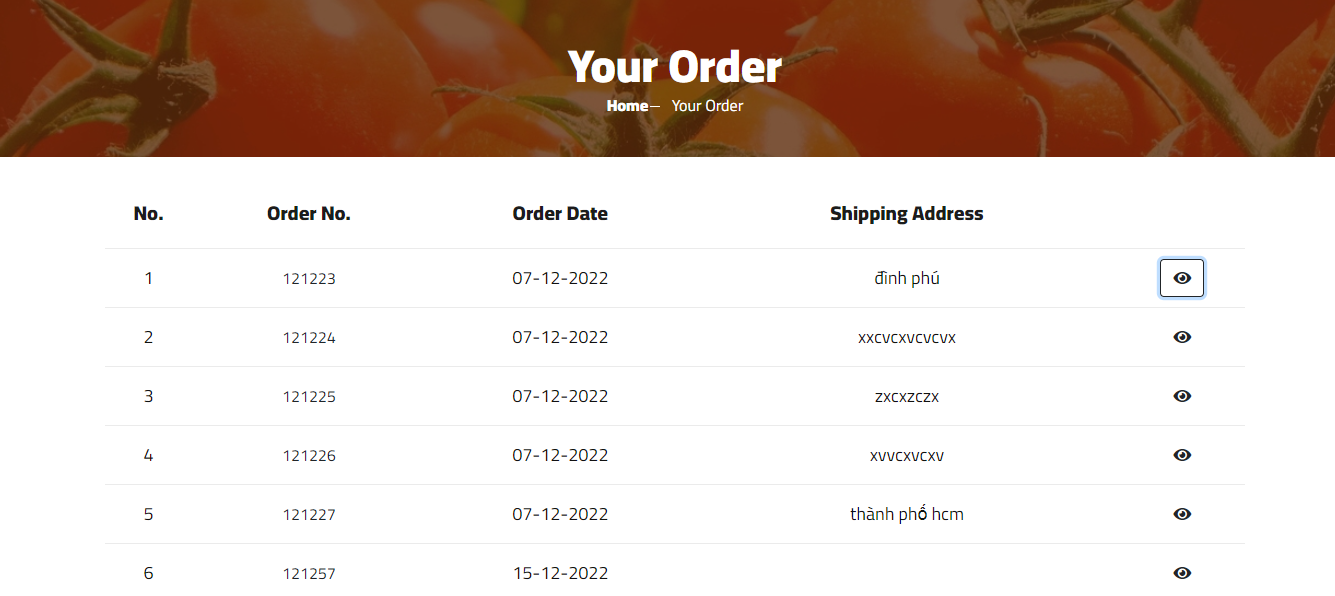The image size is (1335, 596).
Task: Navigate using the Home breadcrumb link
Action: (628, 105)
